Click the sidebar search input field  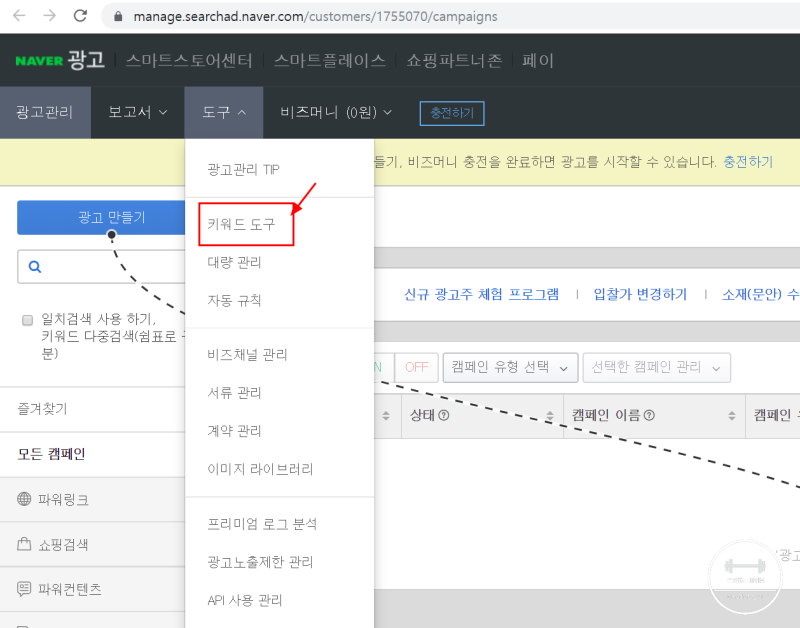pos(101,266)
